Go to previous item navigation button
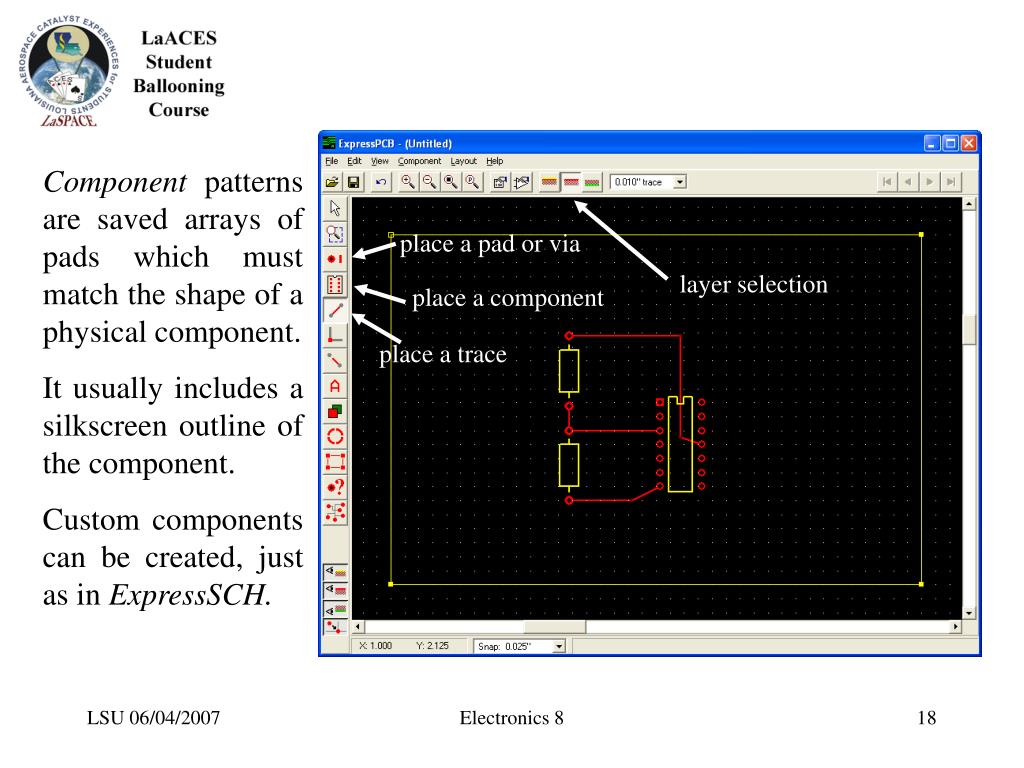 [x=908, y=182]
